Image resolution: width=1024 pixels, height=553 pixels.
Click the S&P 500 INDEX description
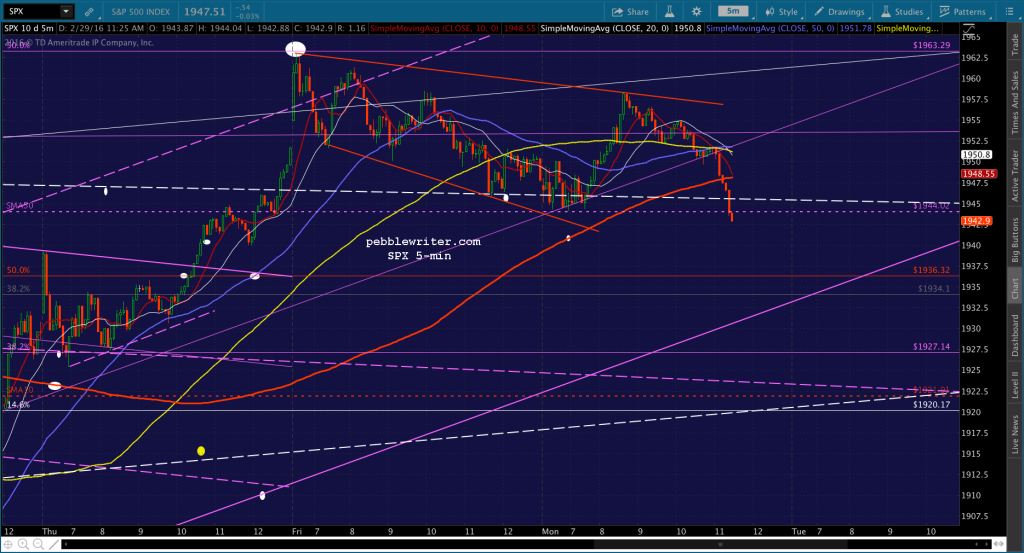tap(140, 12)
